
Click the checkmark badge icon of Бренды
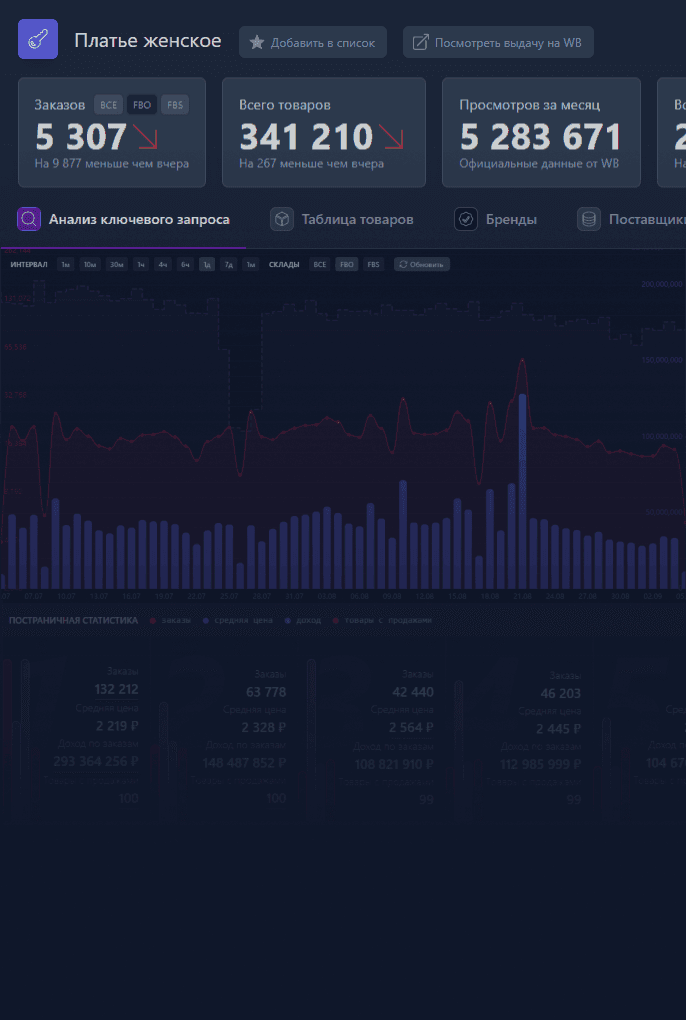466,219
